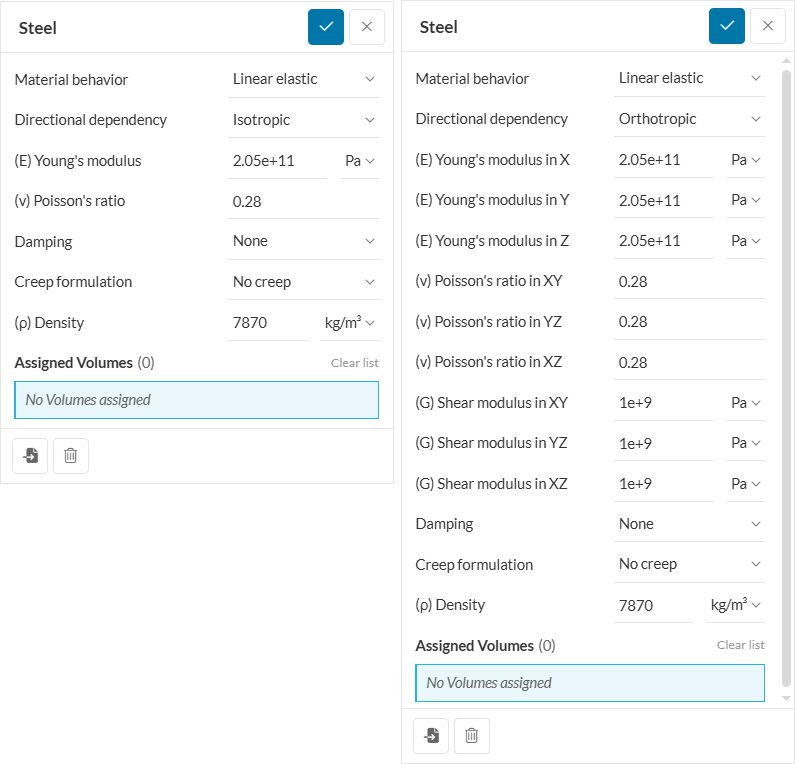This screenshot has width=795, height=764.
Task: Open the Isotropic directional dependency dropdown
Action: pyautogui.click(x=303, y=120)
